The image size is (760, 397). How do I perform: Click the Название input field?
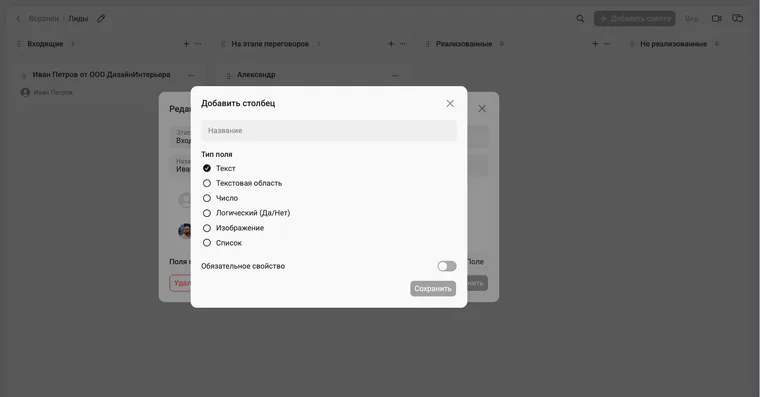pyautogui.click(x=329, y=131)
